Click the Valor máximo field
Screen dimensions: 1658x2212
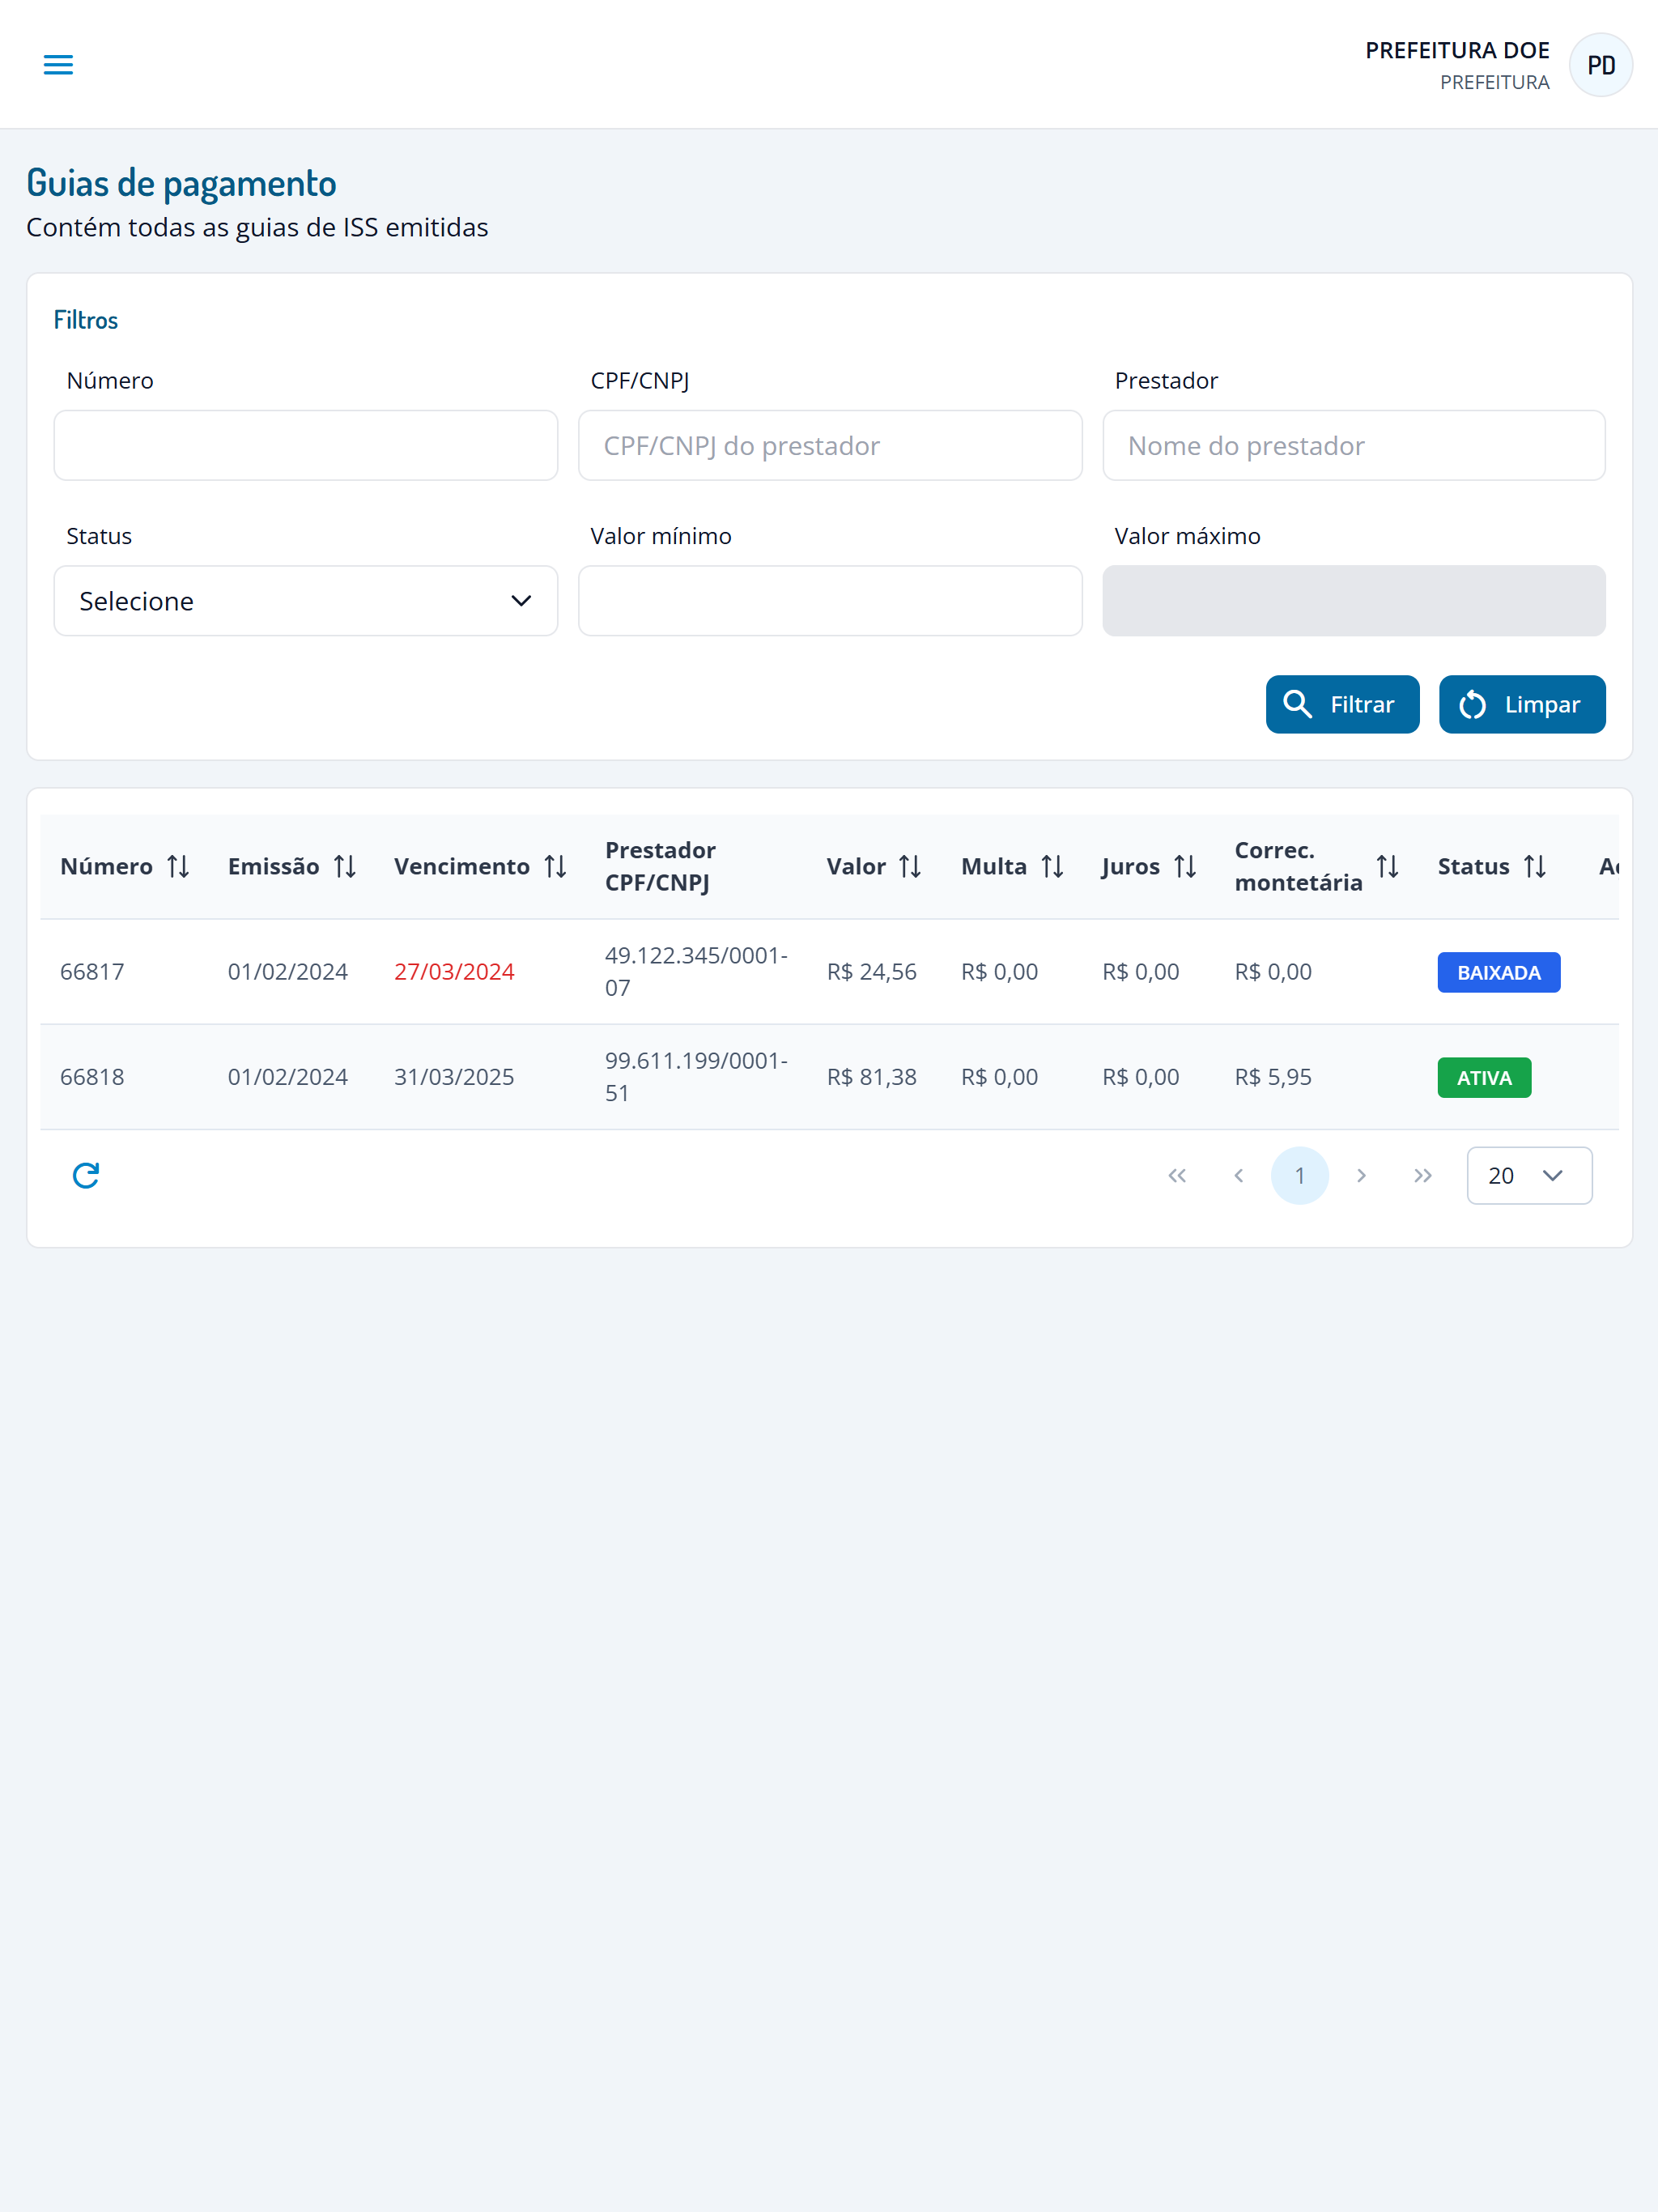click(1354, 601)
